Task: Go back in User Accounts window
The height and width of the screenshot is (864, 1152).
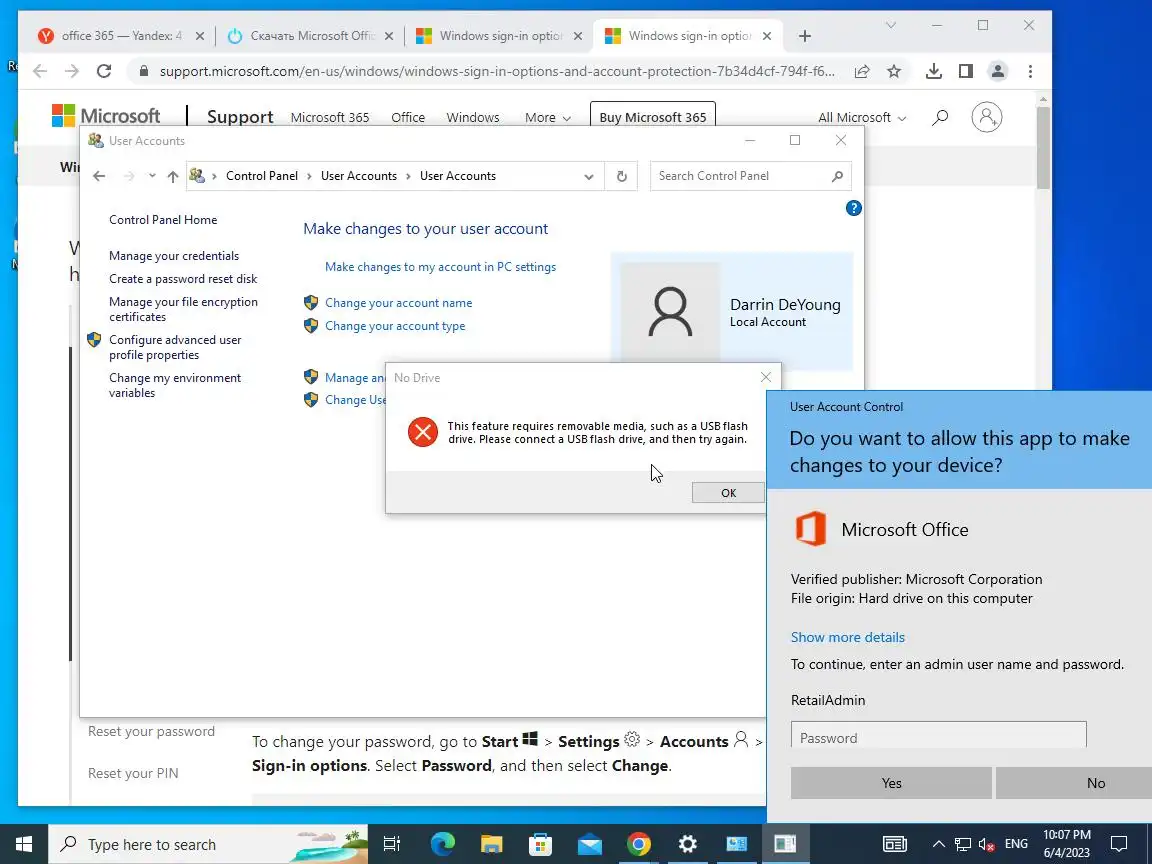Action: [99, 176]
